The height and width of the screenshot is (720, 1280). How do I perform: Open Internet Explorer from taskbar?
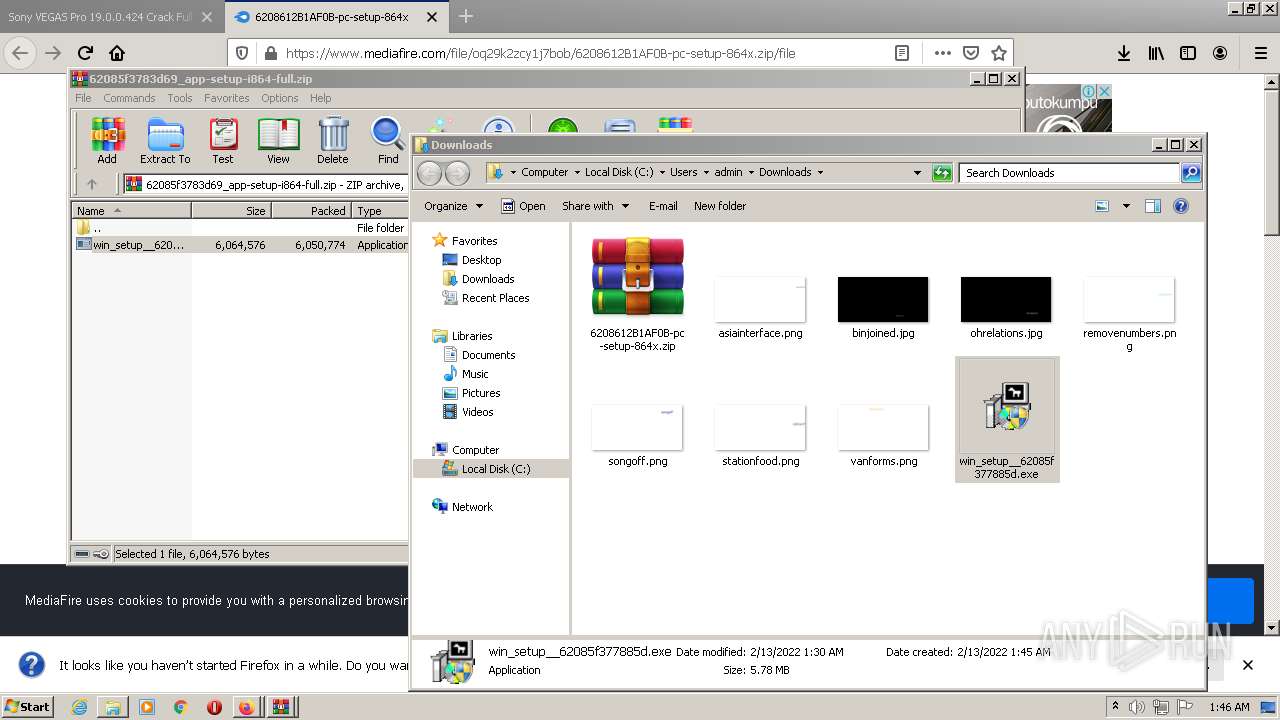coord(79,707)
